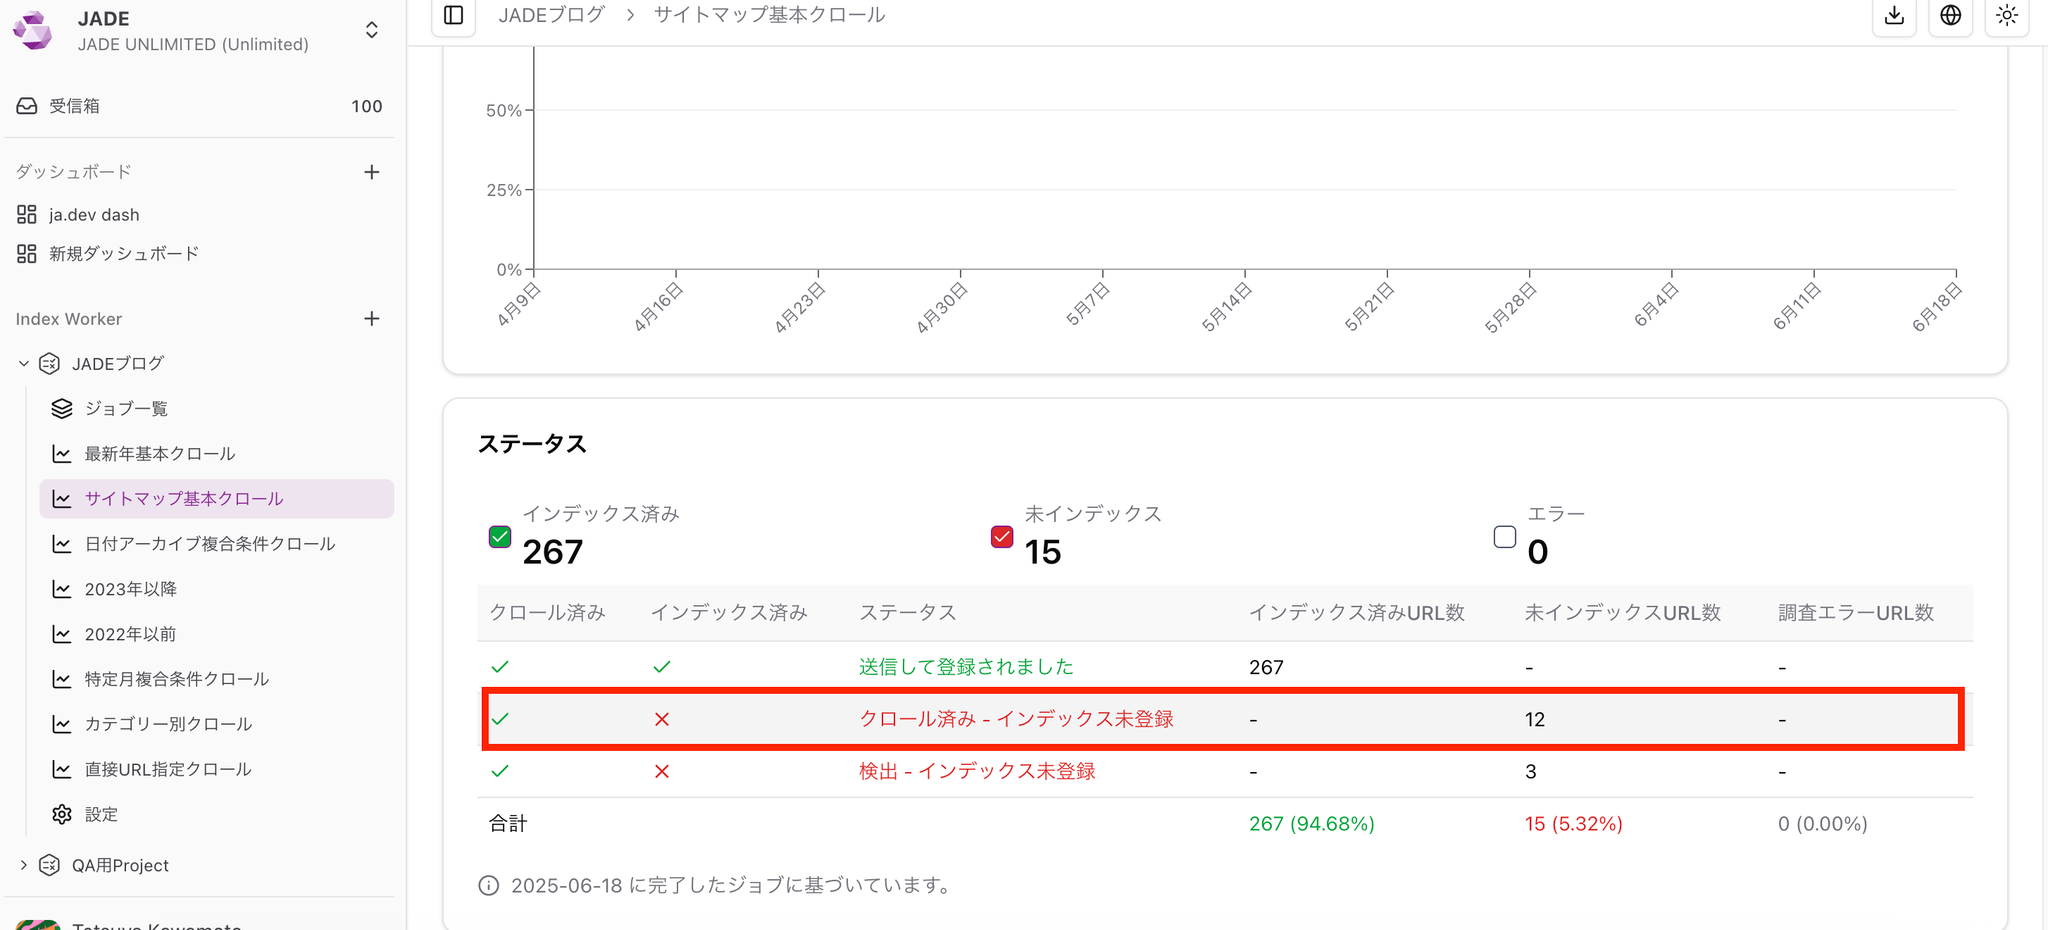The image size is (2048, 930).
Task: Collapse the JADEブログ project tree
Action: click(x=24, y=364)
